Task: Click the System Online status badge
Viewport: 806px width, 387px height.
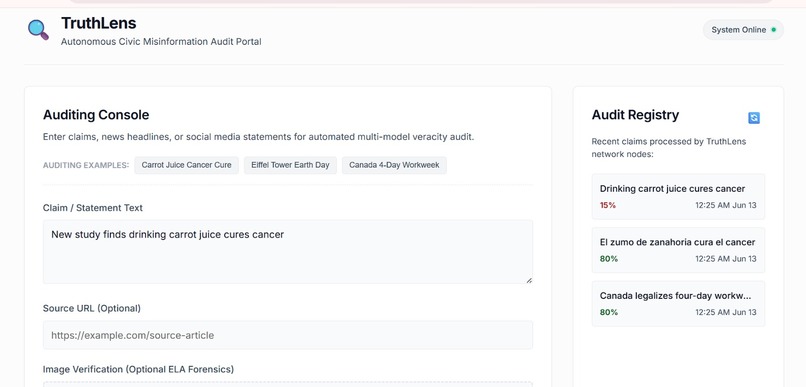Action: pyautogui.click(x=743, y=30)
